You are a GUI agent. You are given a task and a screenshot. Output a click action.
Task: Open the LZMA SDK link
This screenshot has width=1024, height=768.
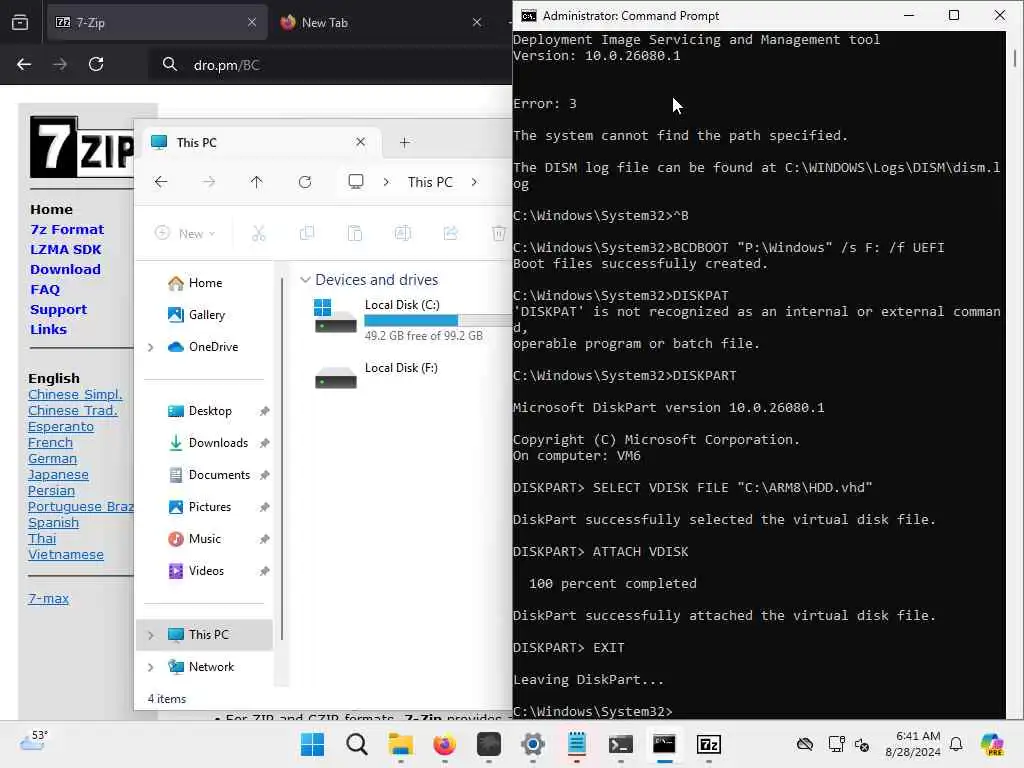tap(65, 249)
